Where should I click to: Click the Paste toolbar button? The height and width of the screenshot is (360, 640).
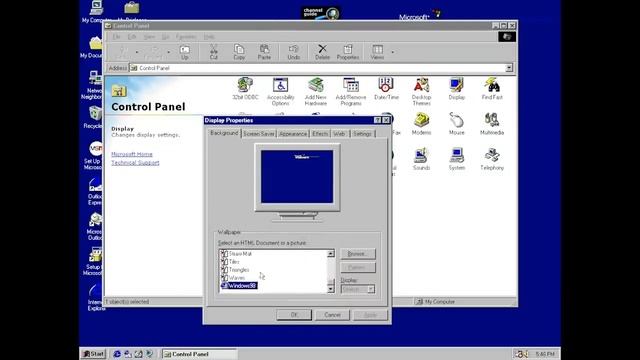[x=264, y=52]
